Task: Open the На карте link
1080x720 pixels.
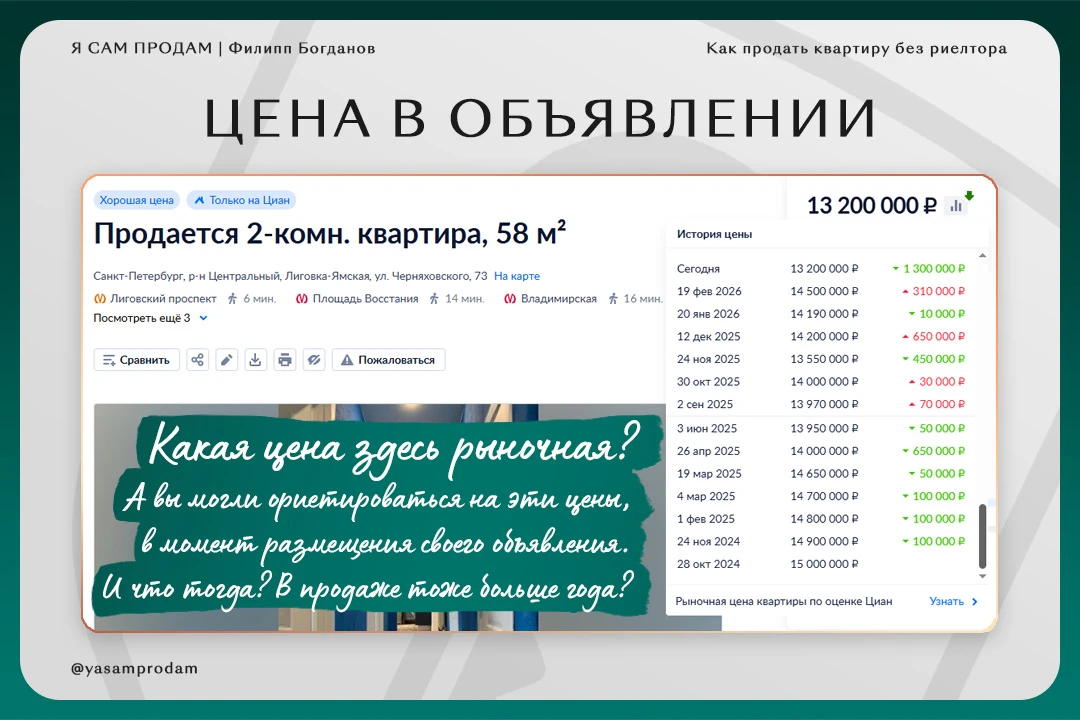Action: (517, 276)
